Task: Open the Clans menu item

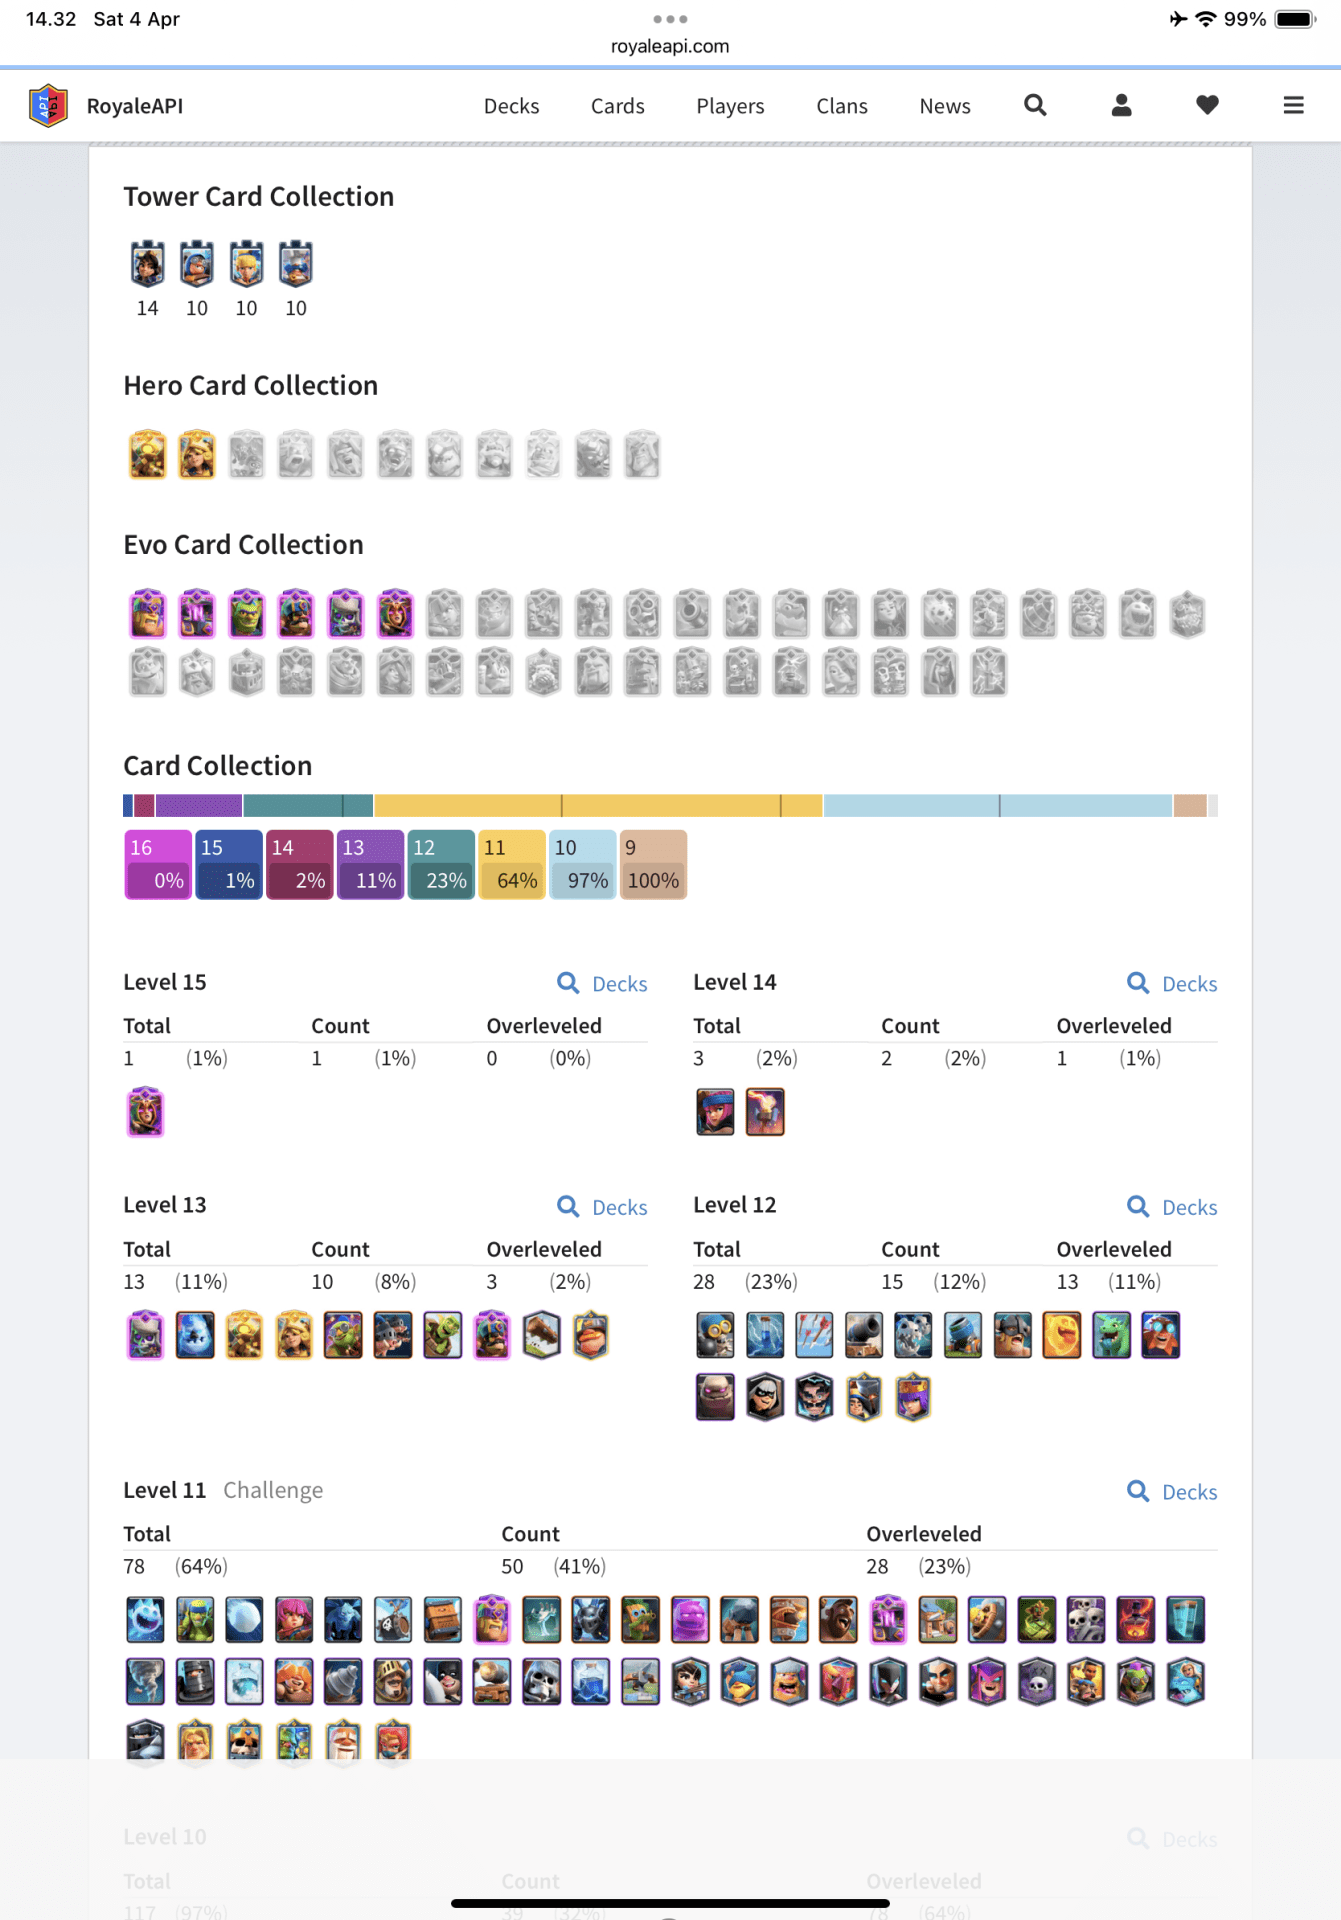Action: (841, 106)
